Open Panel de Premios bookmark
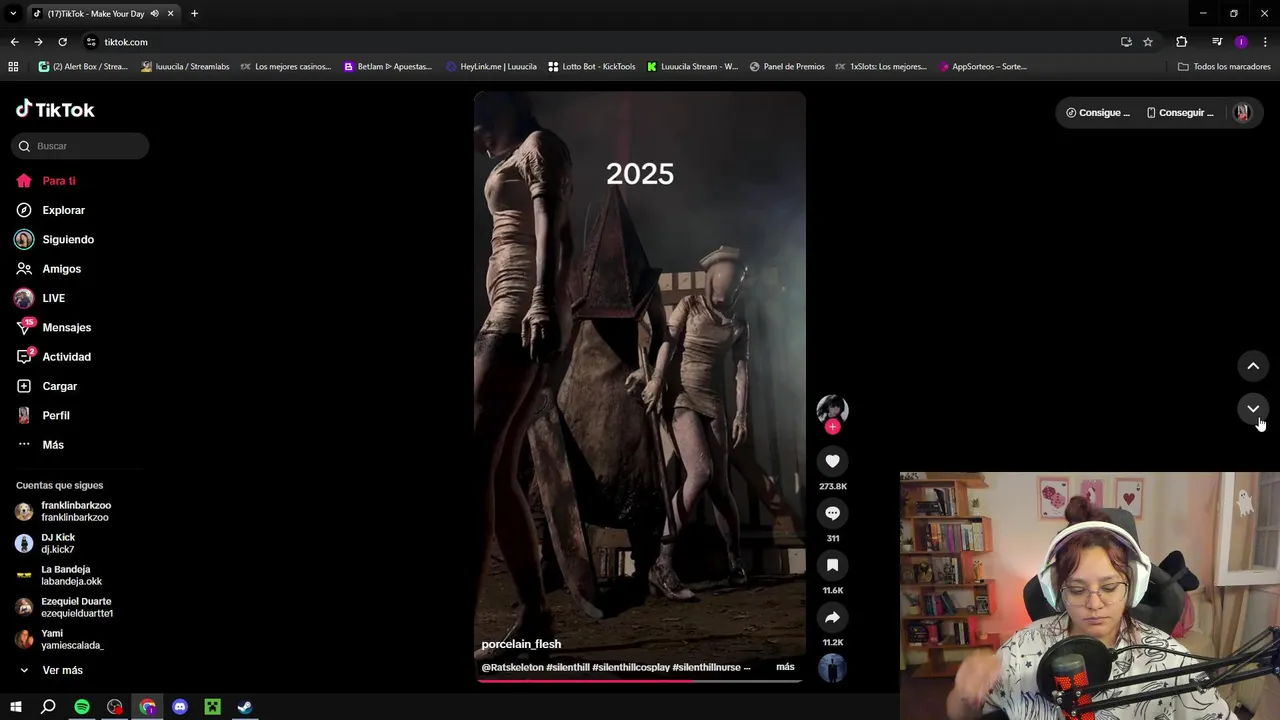The width and height of the screenshot is (1280, 720). 787,67
